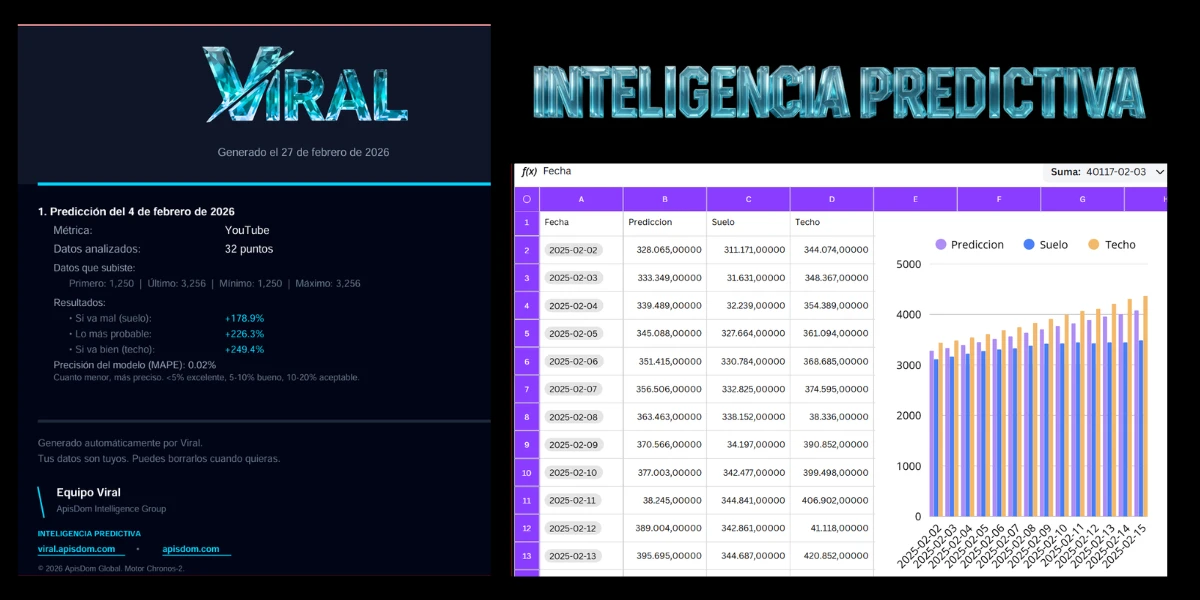
Task: Click the Inteligencia Predictiva banner graphic
Action: [838, 88]
